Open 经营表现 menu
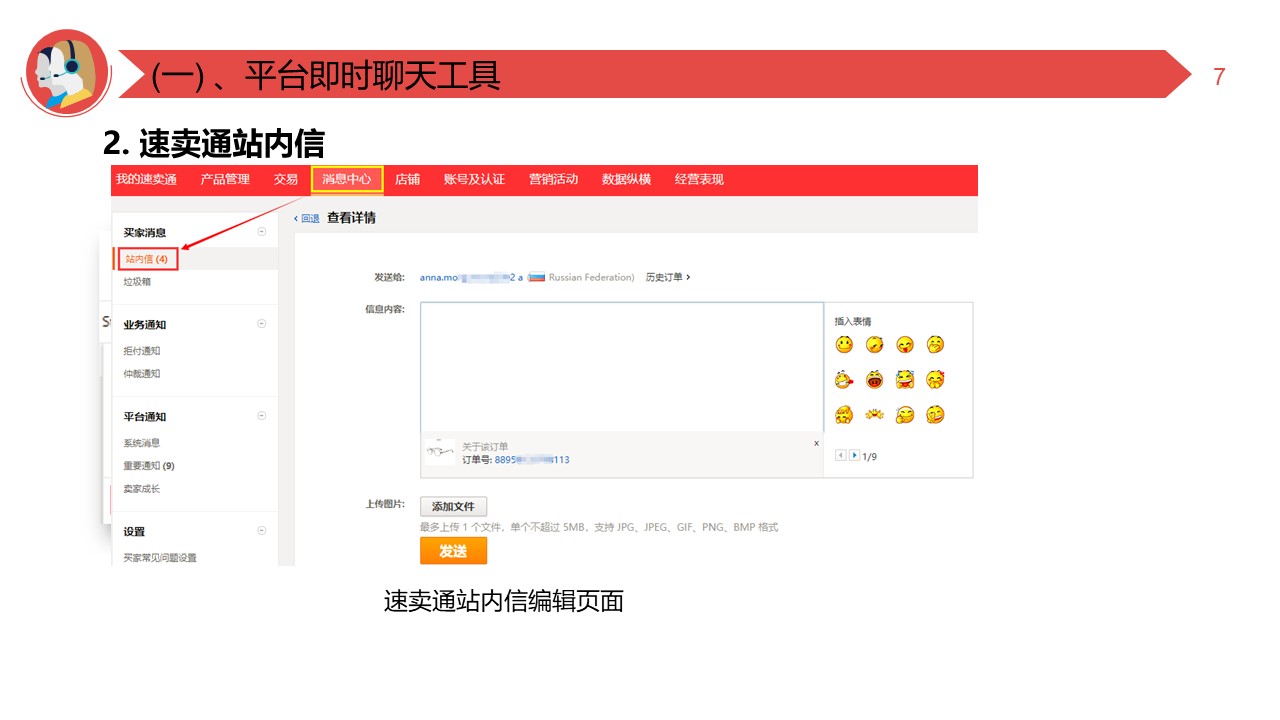1280x720 pixels. coord(699,180)
